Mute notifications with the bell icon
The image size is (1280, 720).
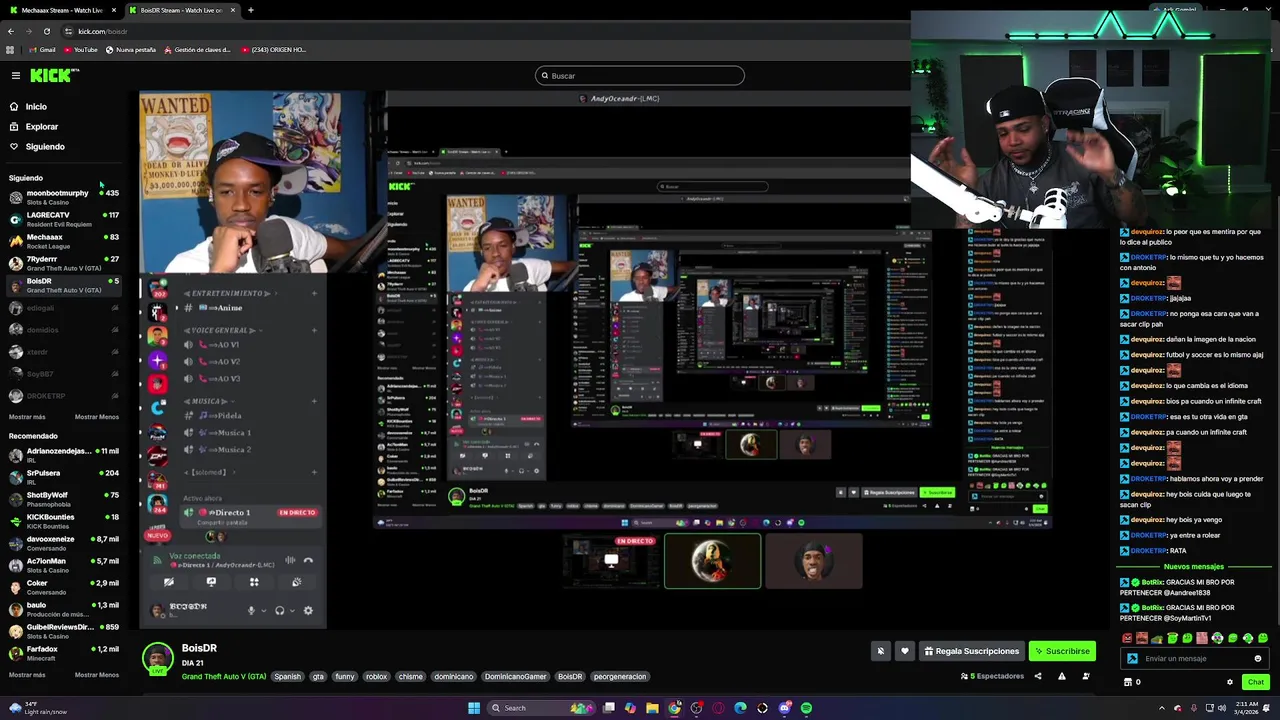pyautogui.click(x=881, y=651)
